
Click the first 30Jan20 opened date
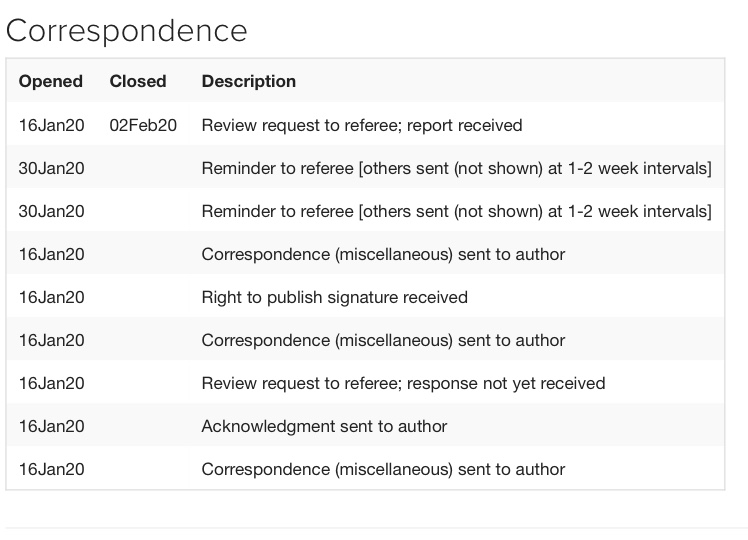[x=52, y=168]
